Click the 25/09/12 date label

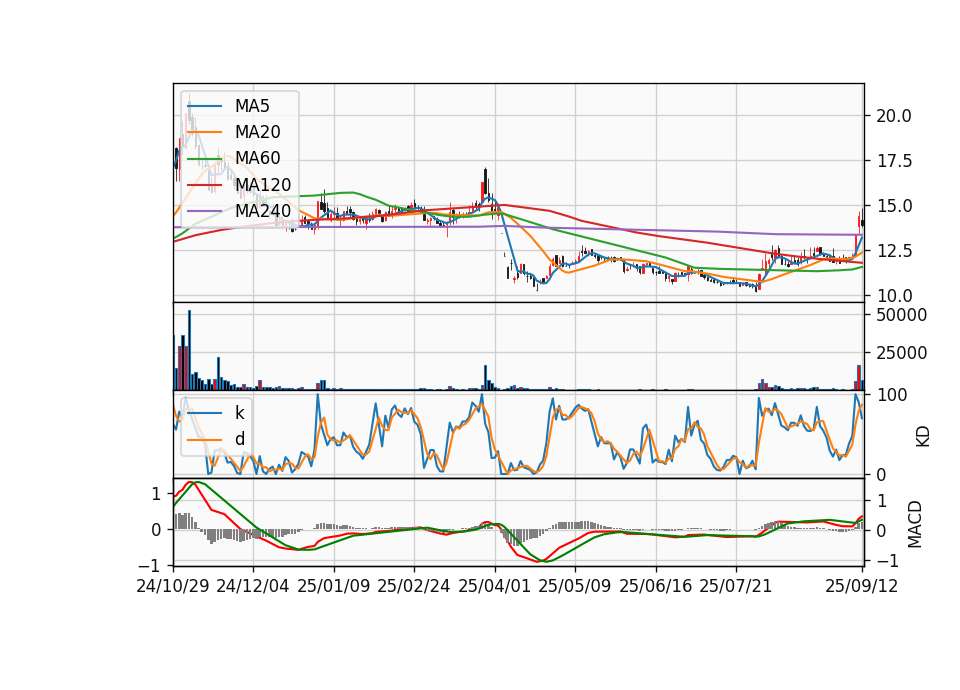862,587
